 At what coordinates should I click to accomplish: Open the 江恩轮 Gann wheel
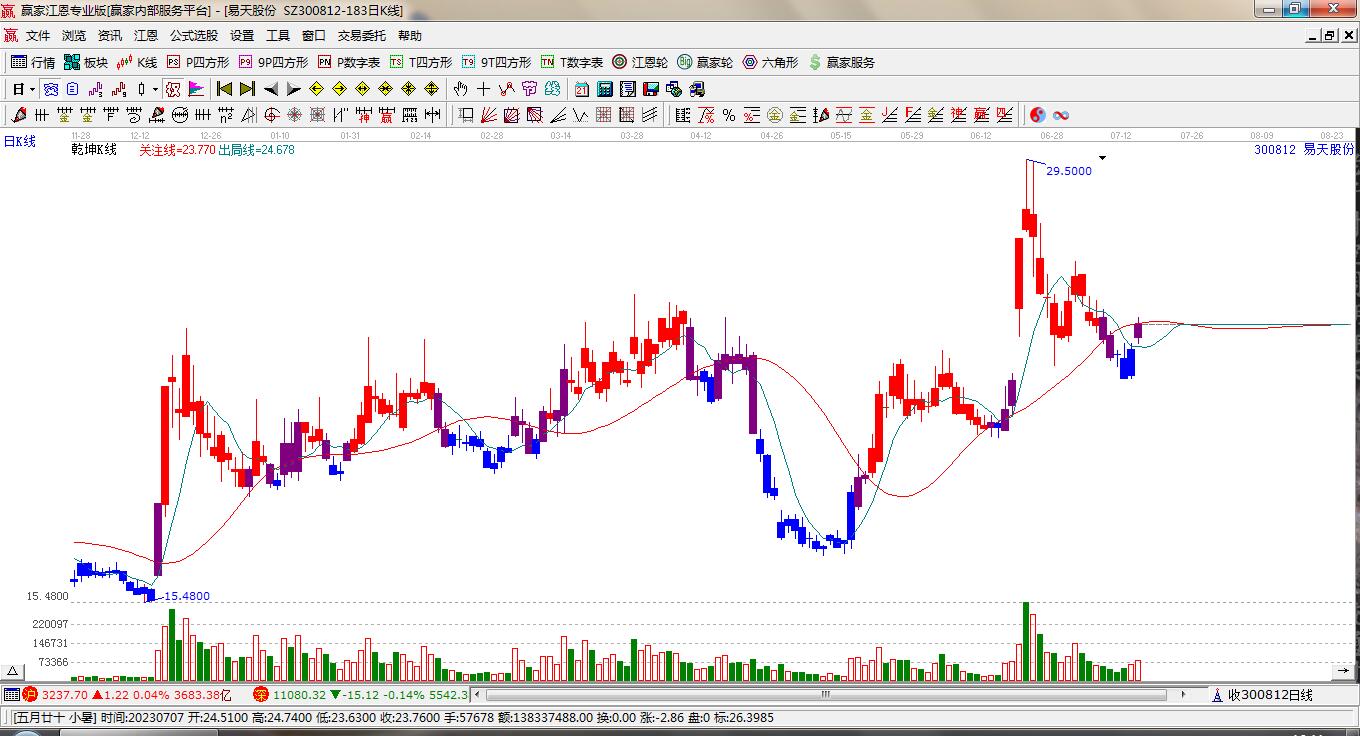(x=640, y=62)
